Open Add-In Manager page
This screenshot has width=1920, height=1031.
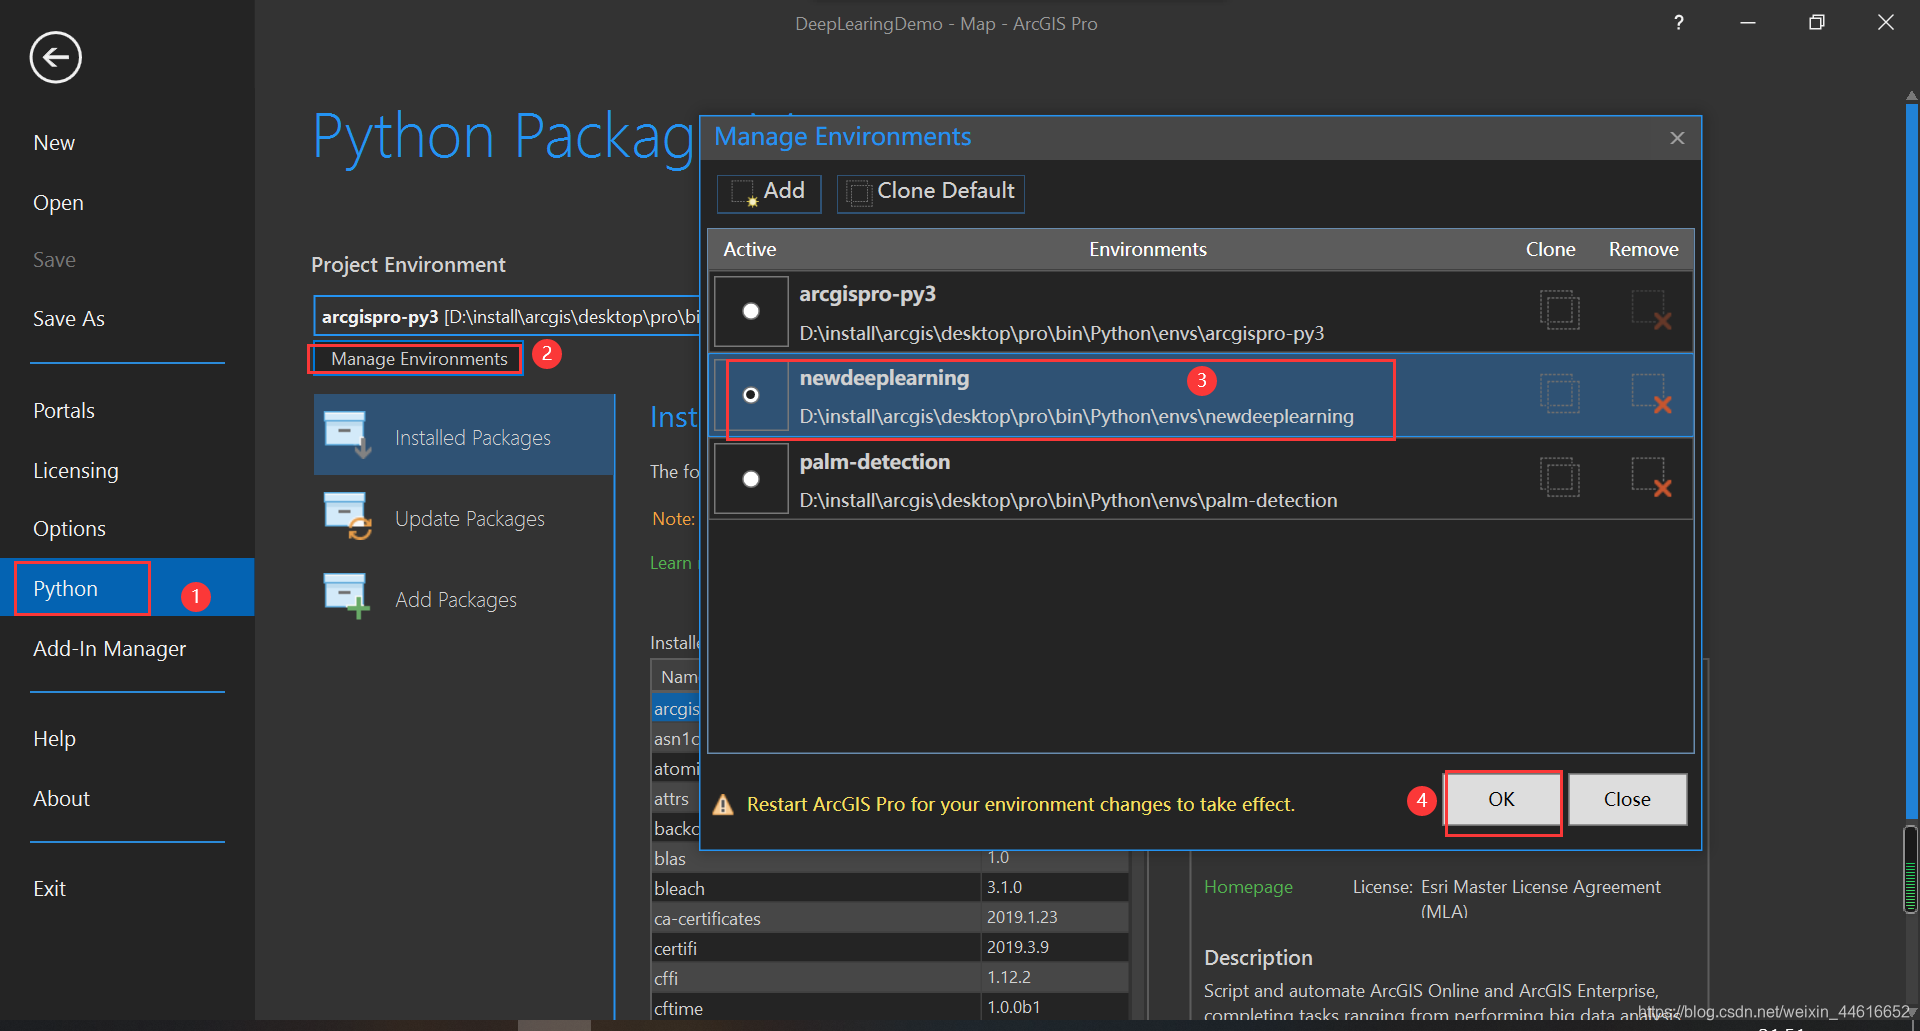(110, 649)
